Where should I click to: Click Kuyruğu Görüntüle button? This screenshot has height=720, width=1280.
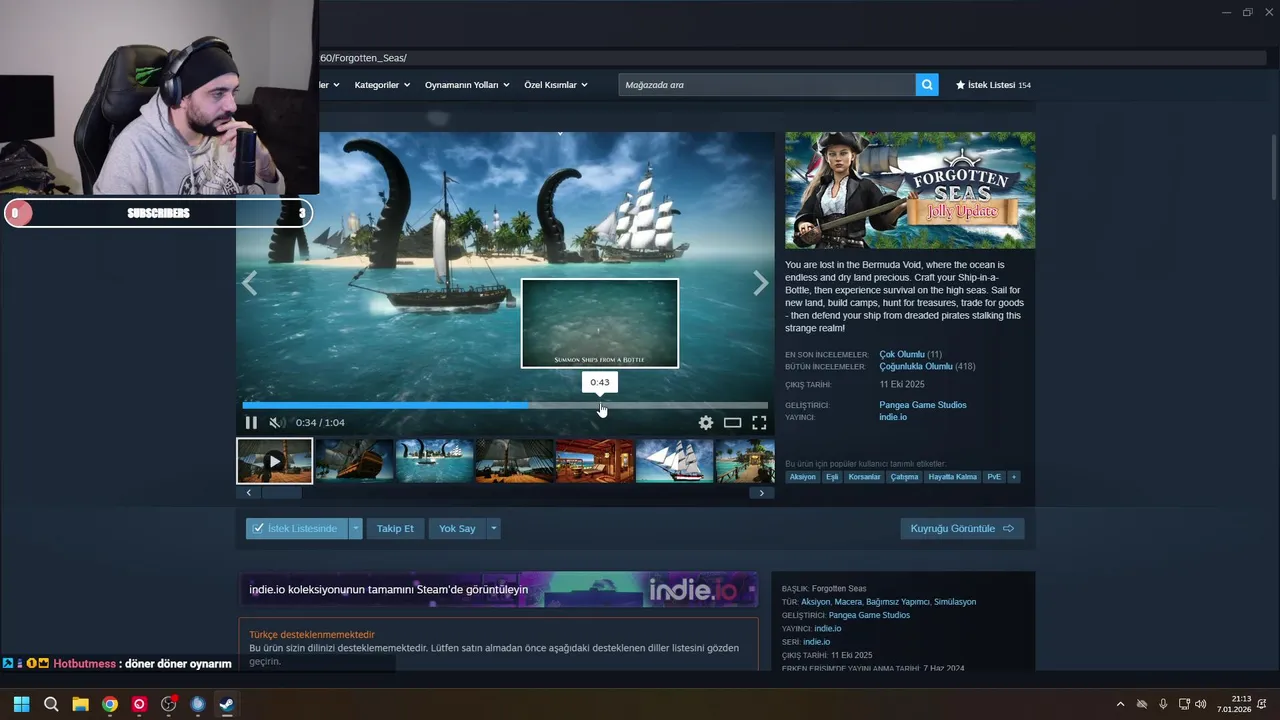point(962,528)
